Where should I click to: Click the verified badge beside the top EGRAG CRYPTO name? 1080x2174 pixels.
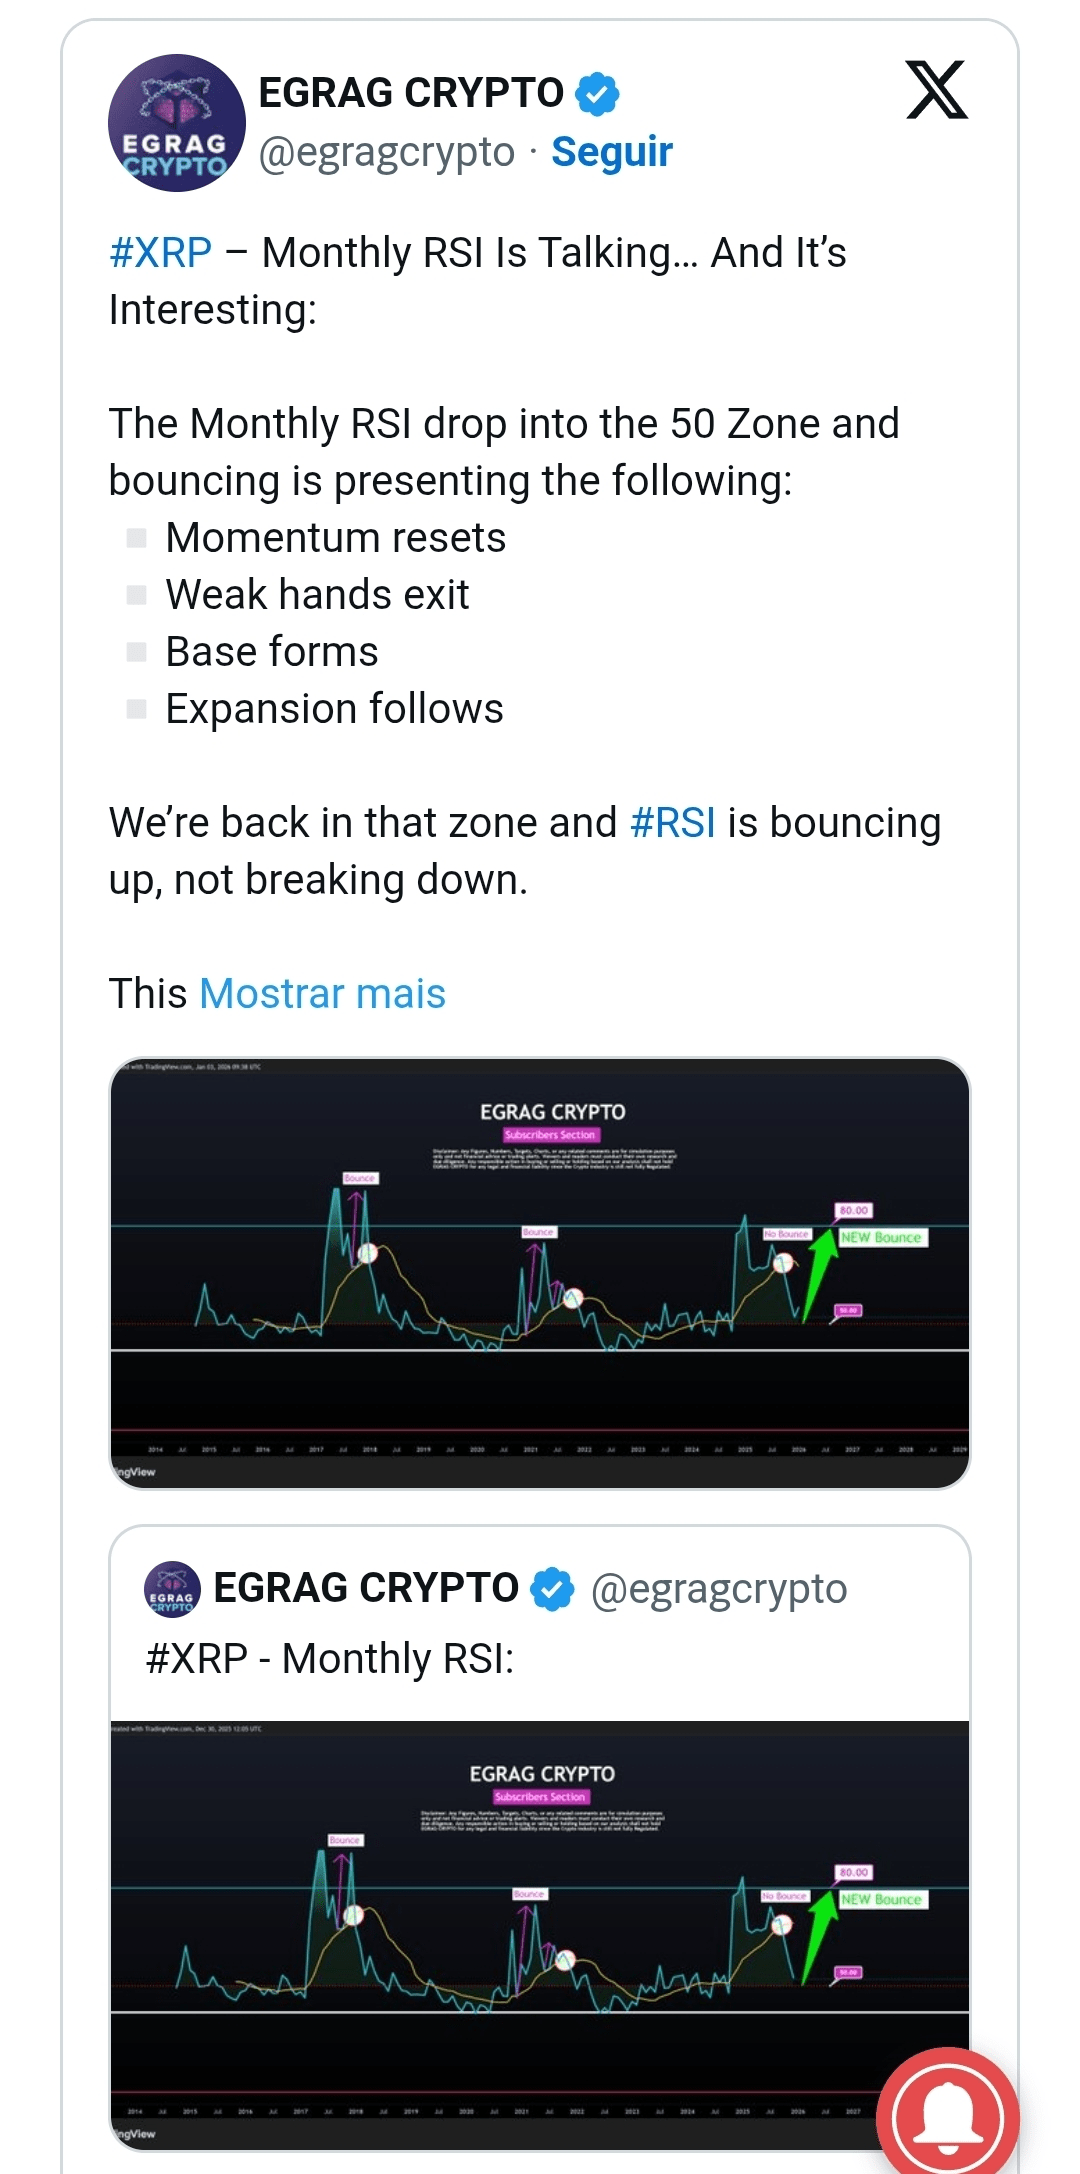[597, 94]
